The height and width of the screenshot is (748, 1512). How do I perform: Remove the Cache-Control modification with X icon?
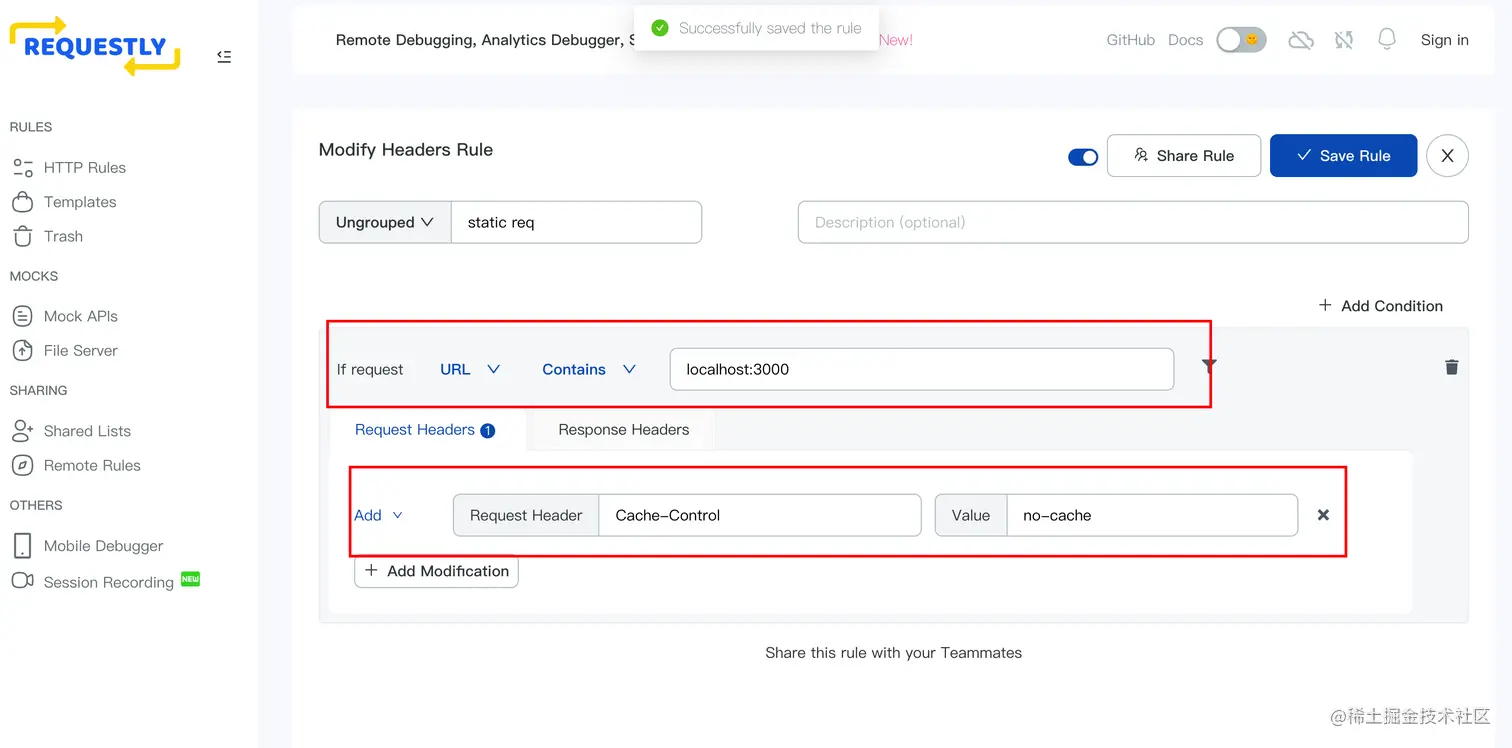pyautogui.click(x=1323, y=515)
